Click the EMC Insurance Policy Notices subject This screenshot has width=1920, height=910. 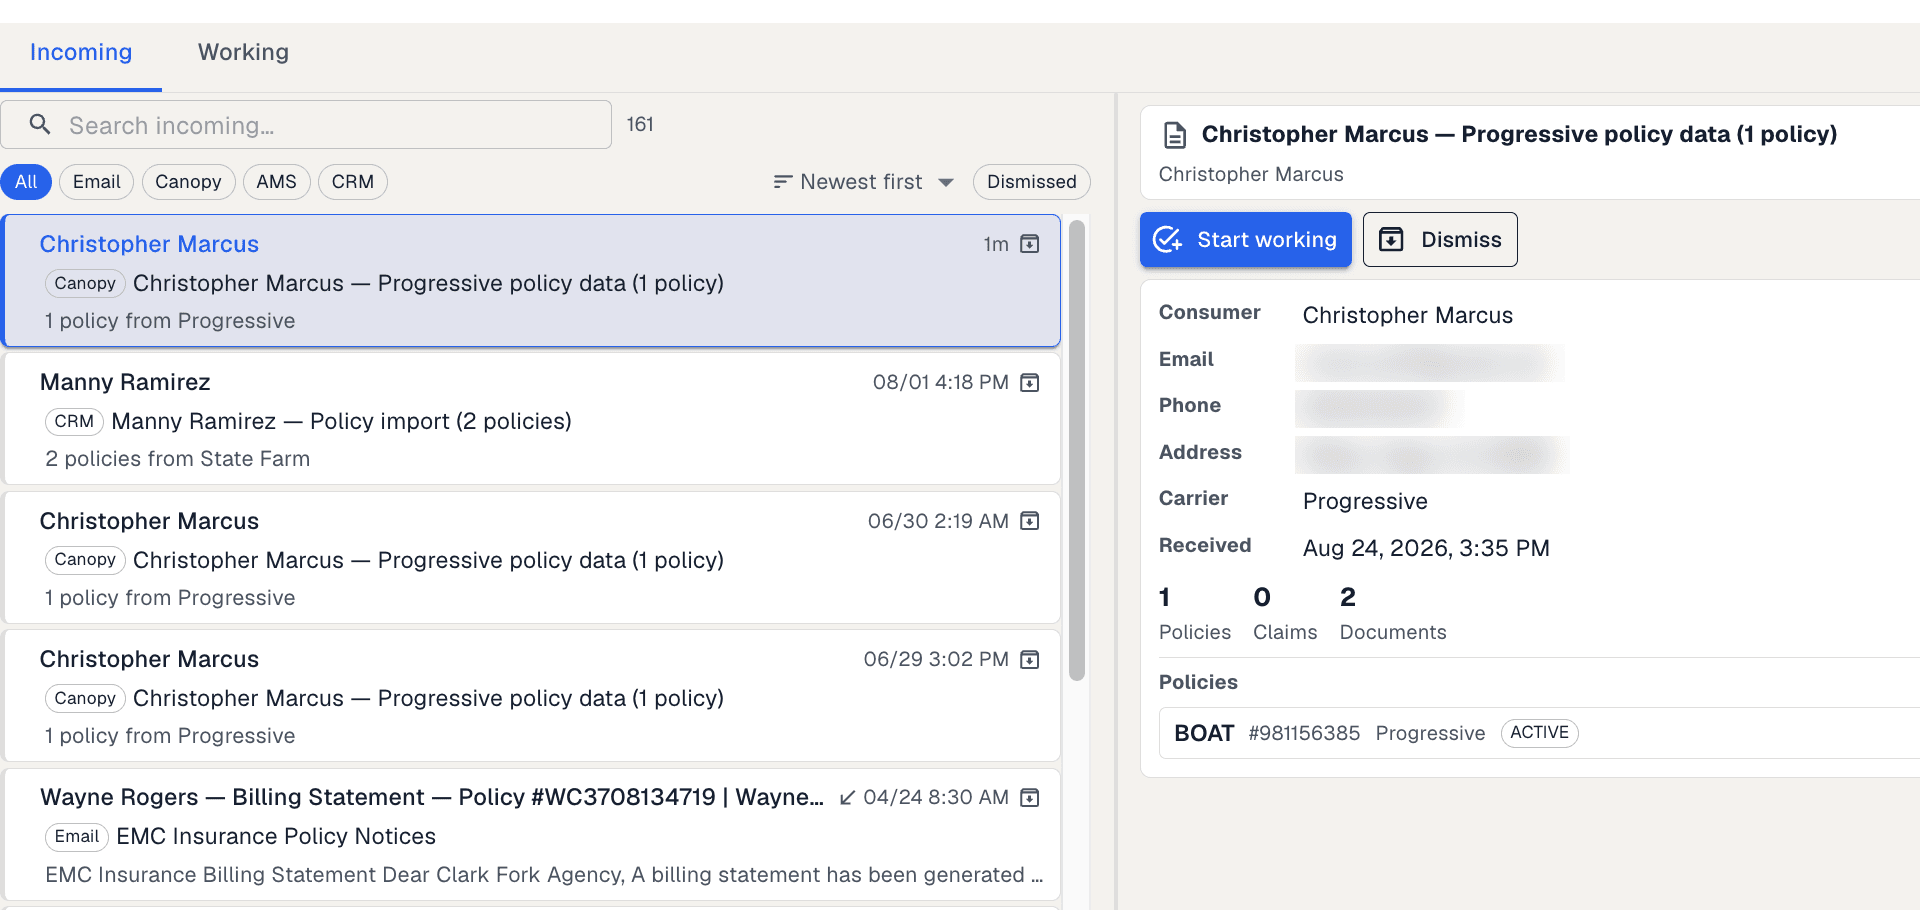276,836
